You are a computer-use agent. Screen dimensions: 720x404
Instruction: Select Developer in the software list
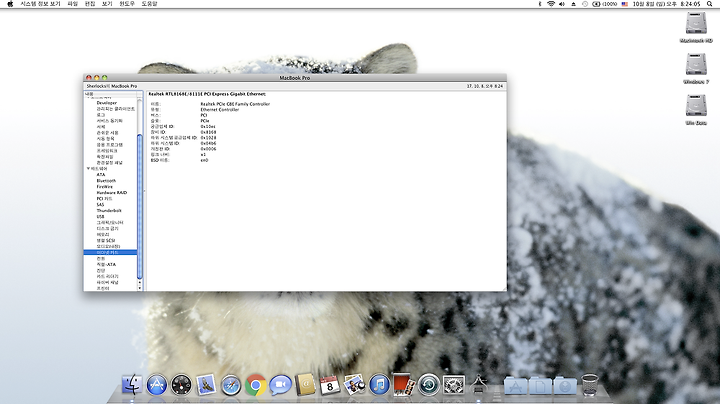107,103
